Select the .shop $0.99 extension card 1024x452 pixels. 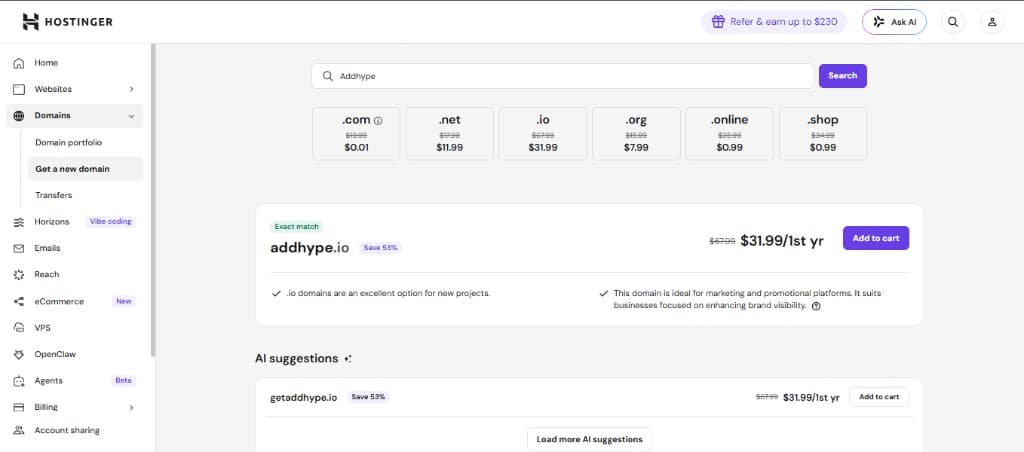pyautogui.click(x=823, y=134)
